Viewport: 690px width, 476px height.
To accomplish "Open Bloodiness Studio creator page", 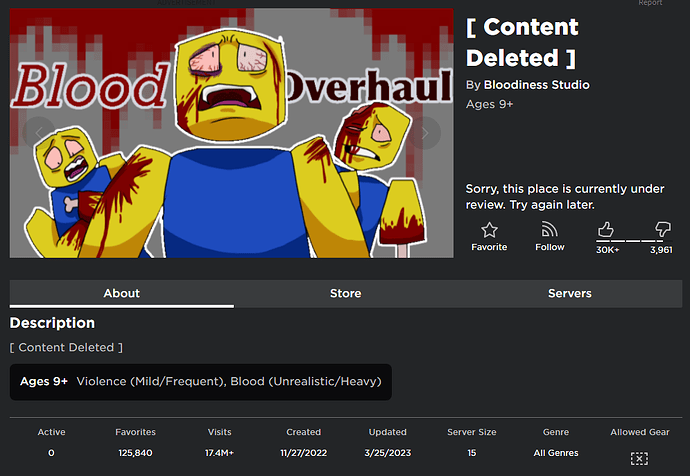I will 536,85.
